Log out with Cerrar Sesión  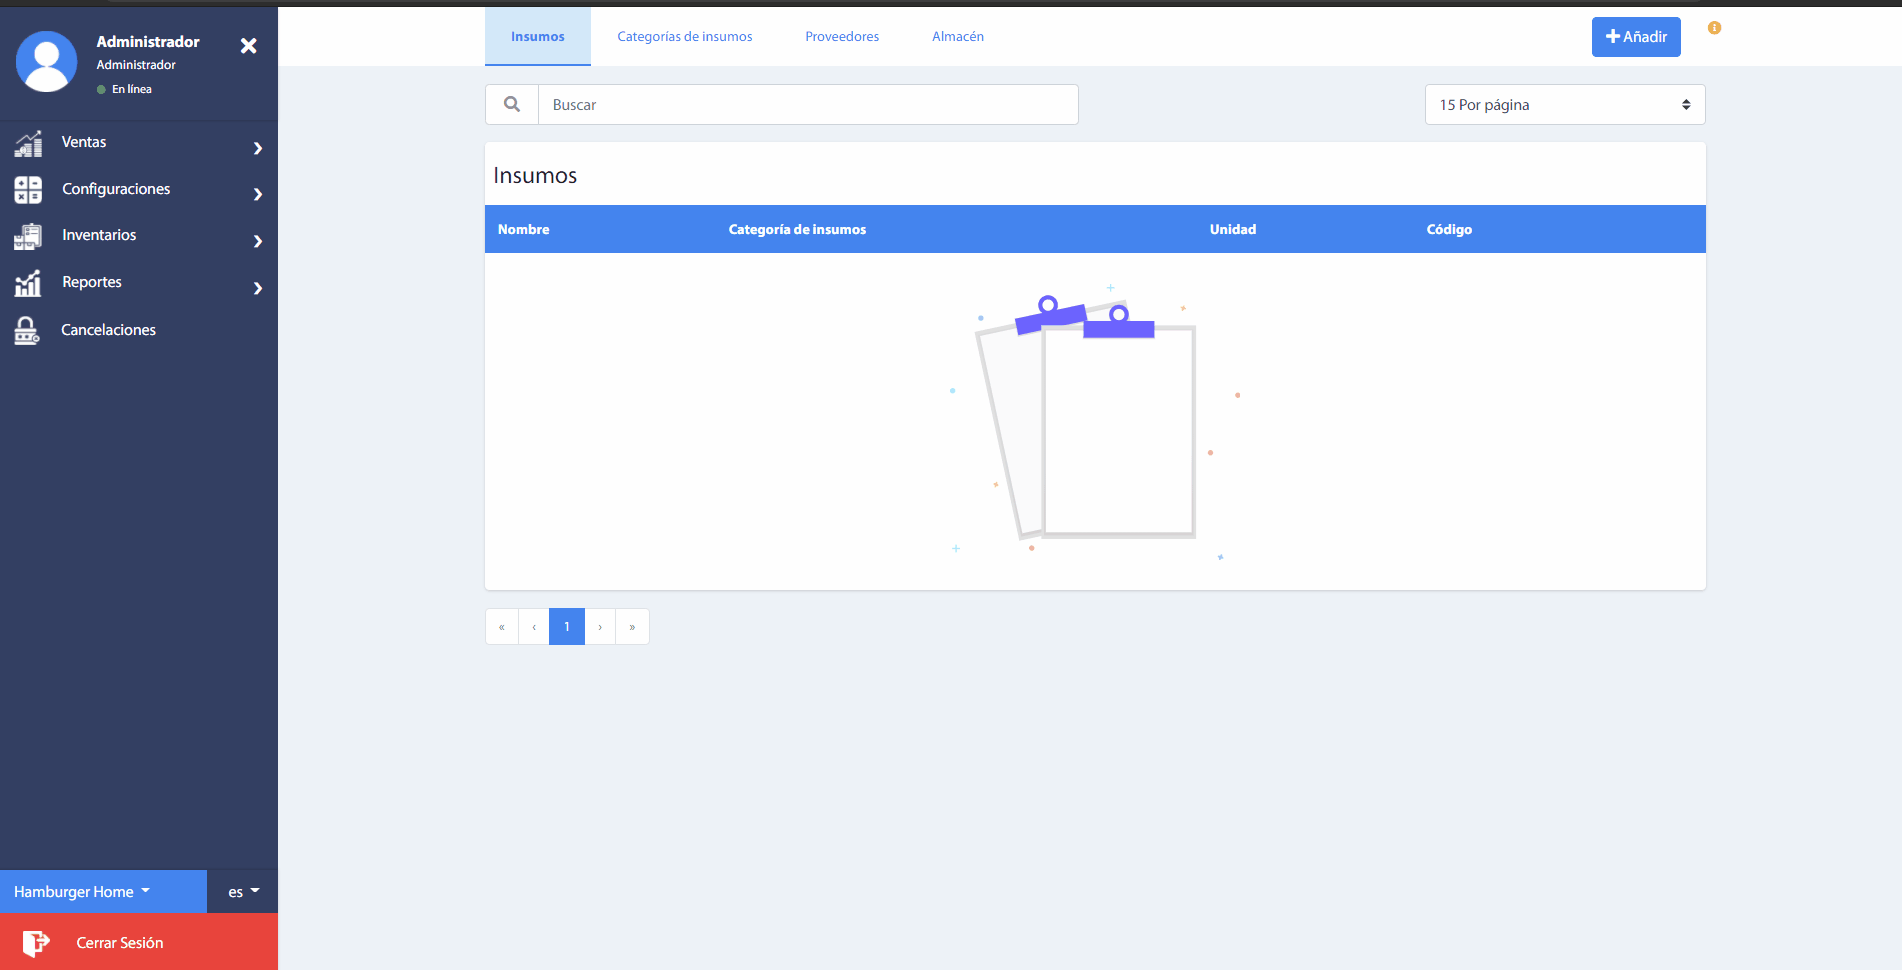coord(119,943)
